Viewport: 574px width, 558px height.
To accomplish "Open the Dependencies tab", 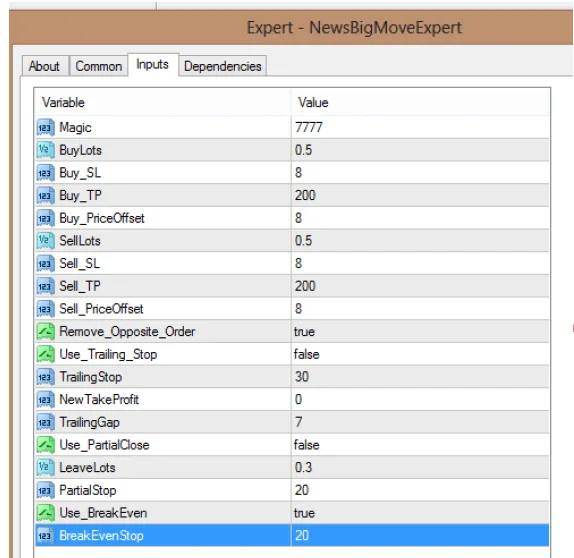I will point(223,66).
